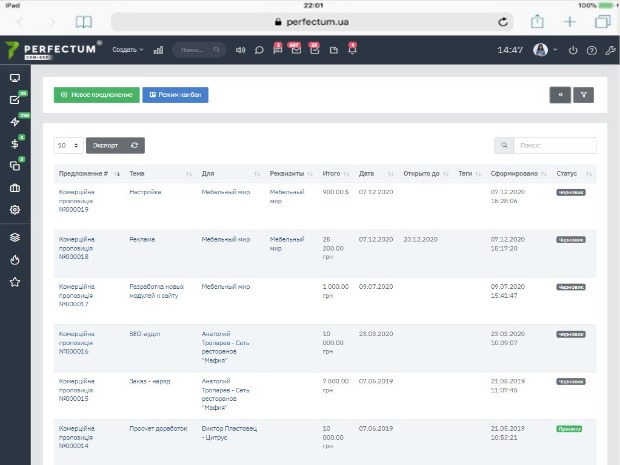
Task: Focus the table search input field
Action: point(555,146)
